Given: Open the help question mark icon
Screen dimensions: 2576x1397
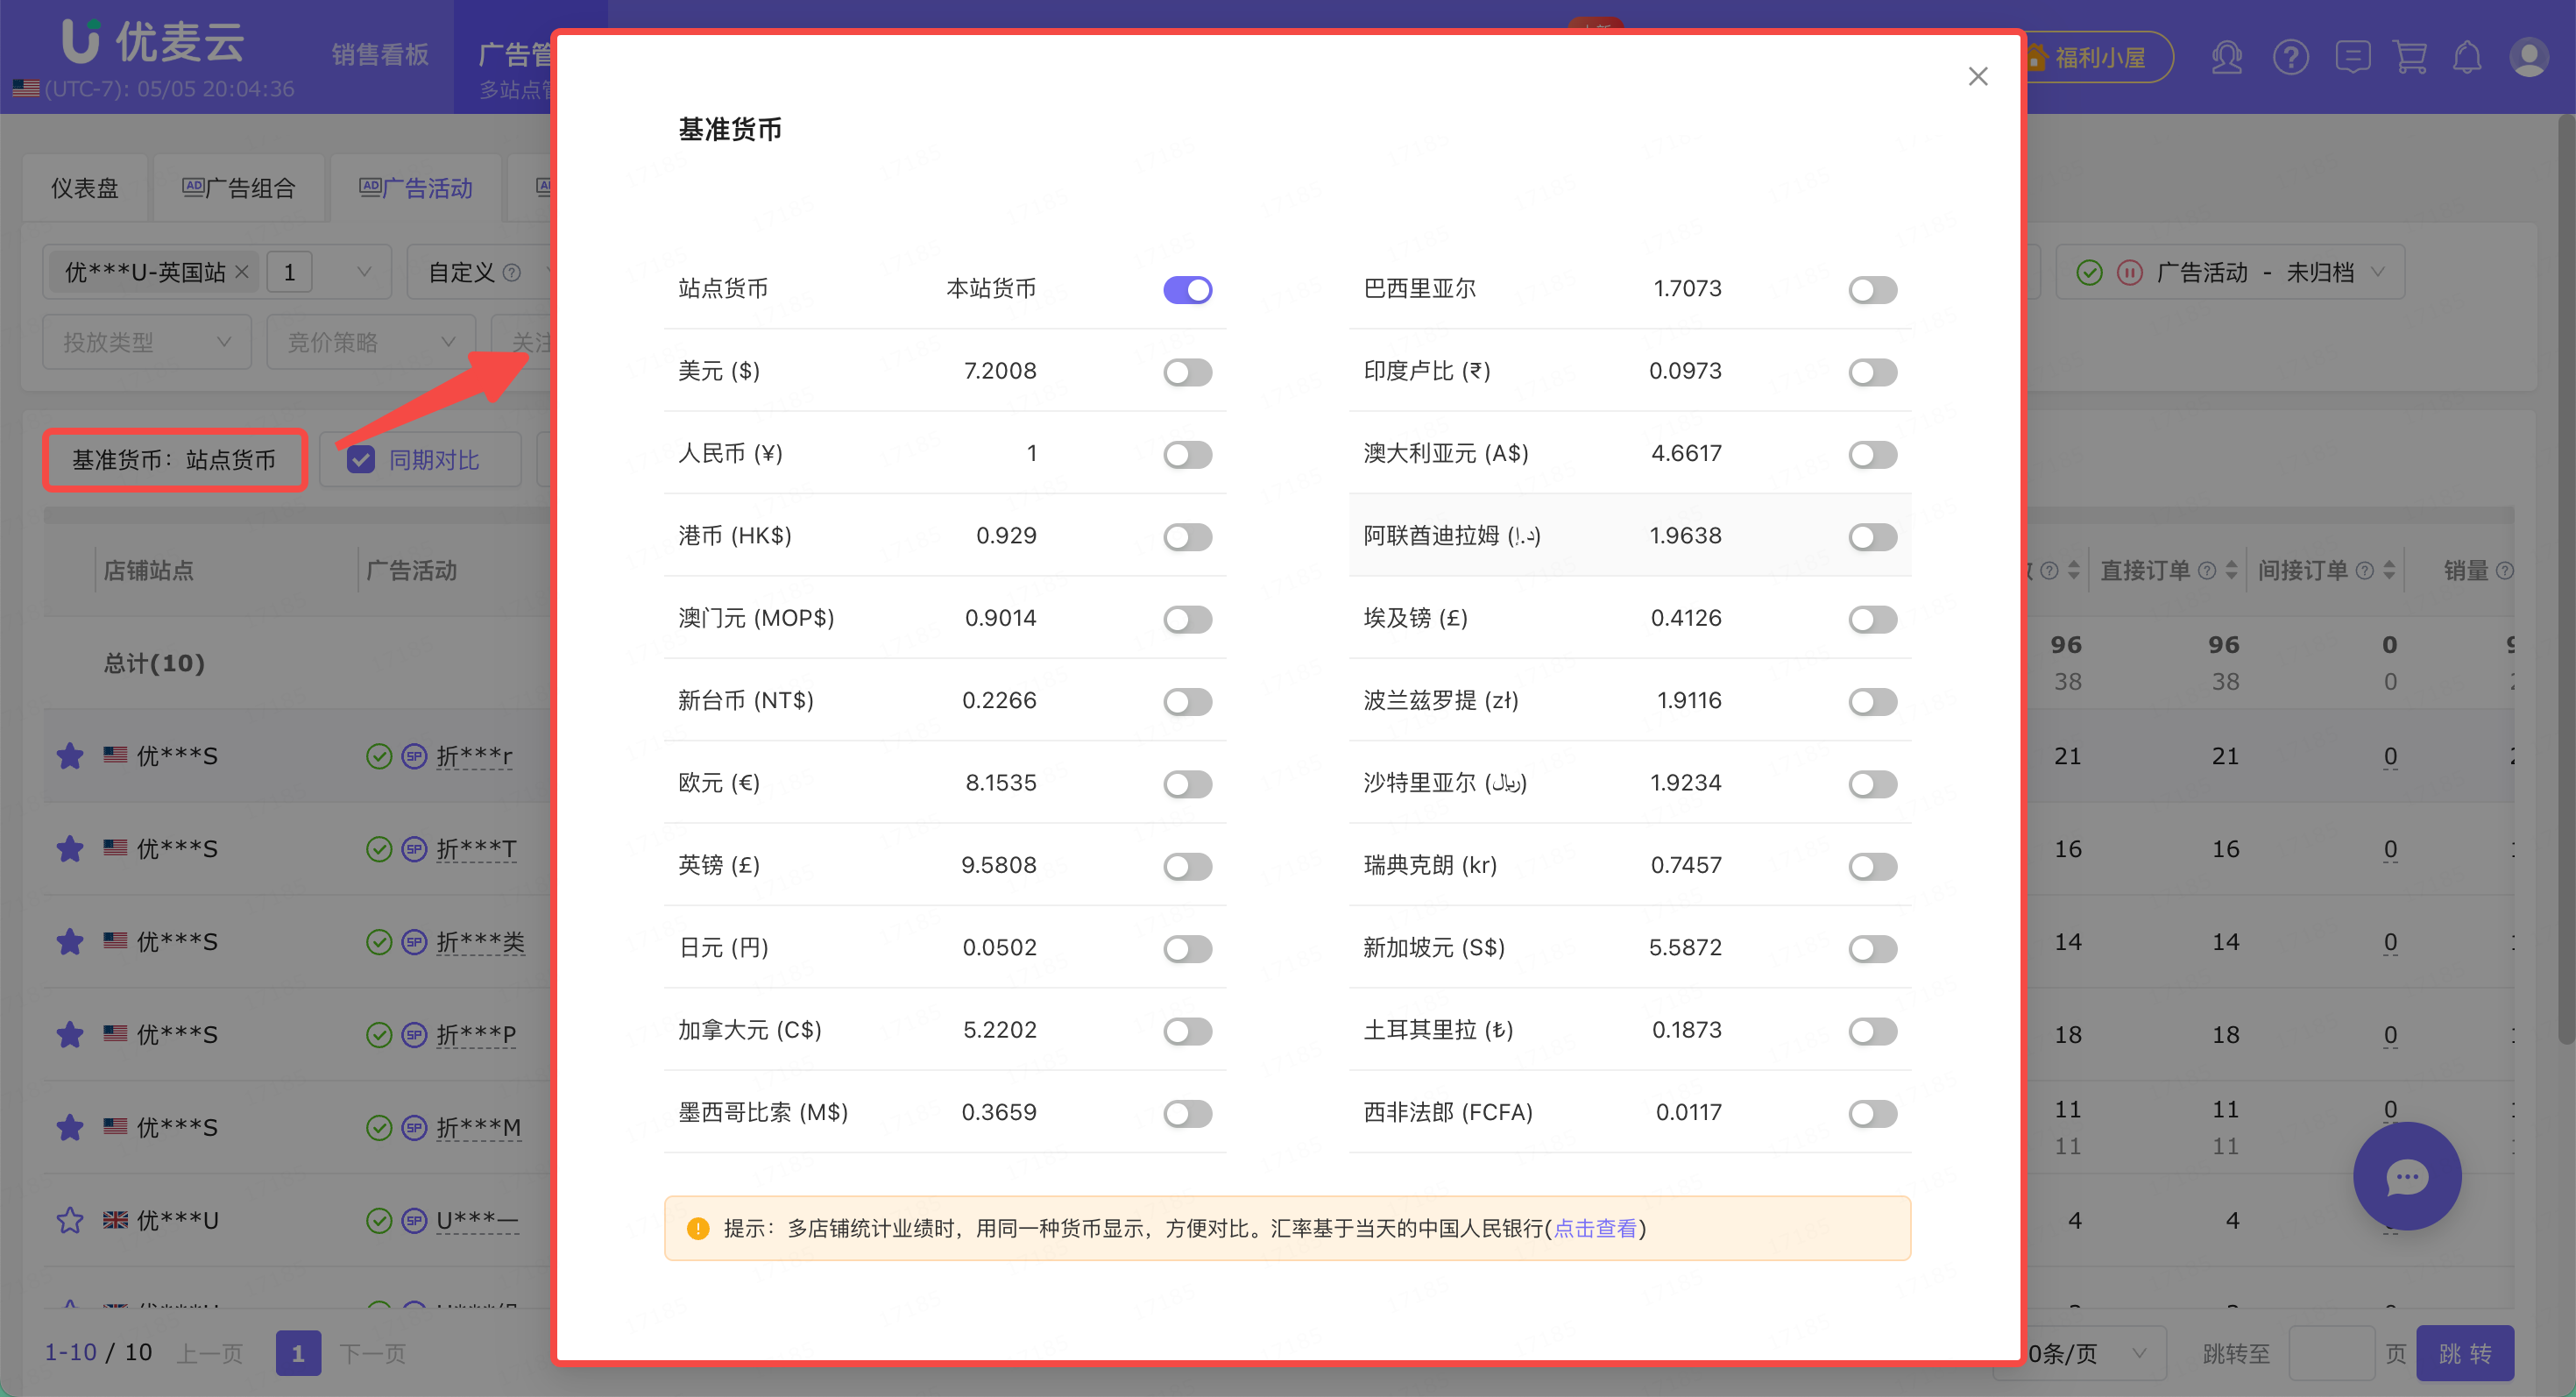Looking at the screenshot, I should pos(2290,57).
